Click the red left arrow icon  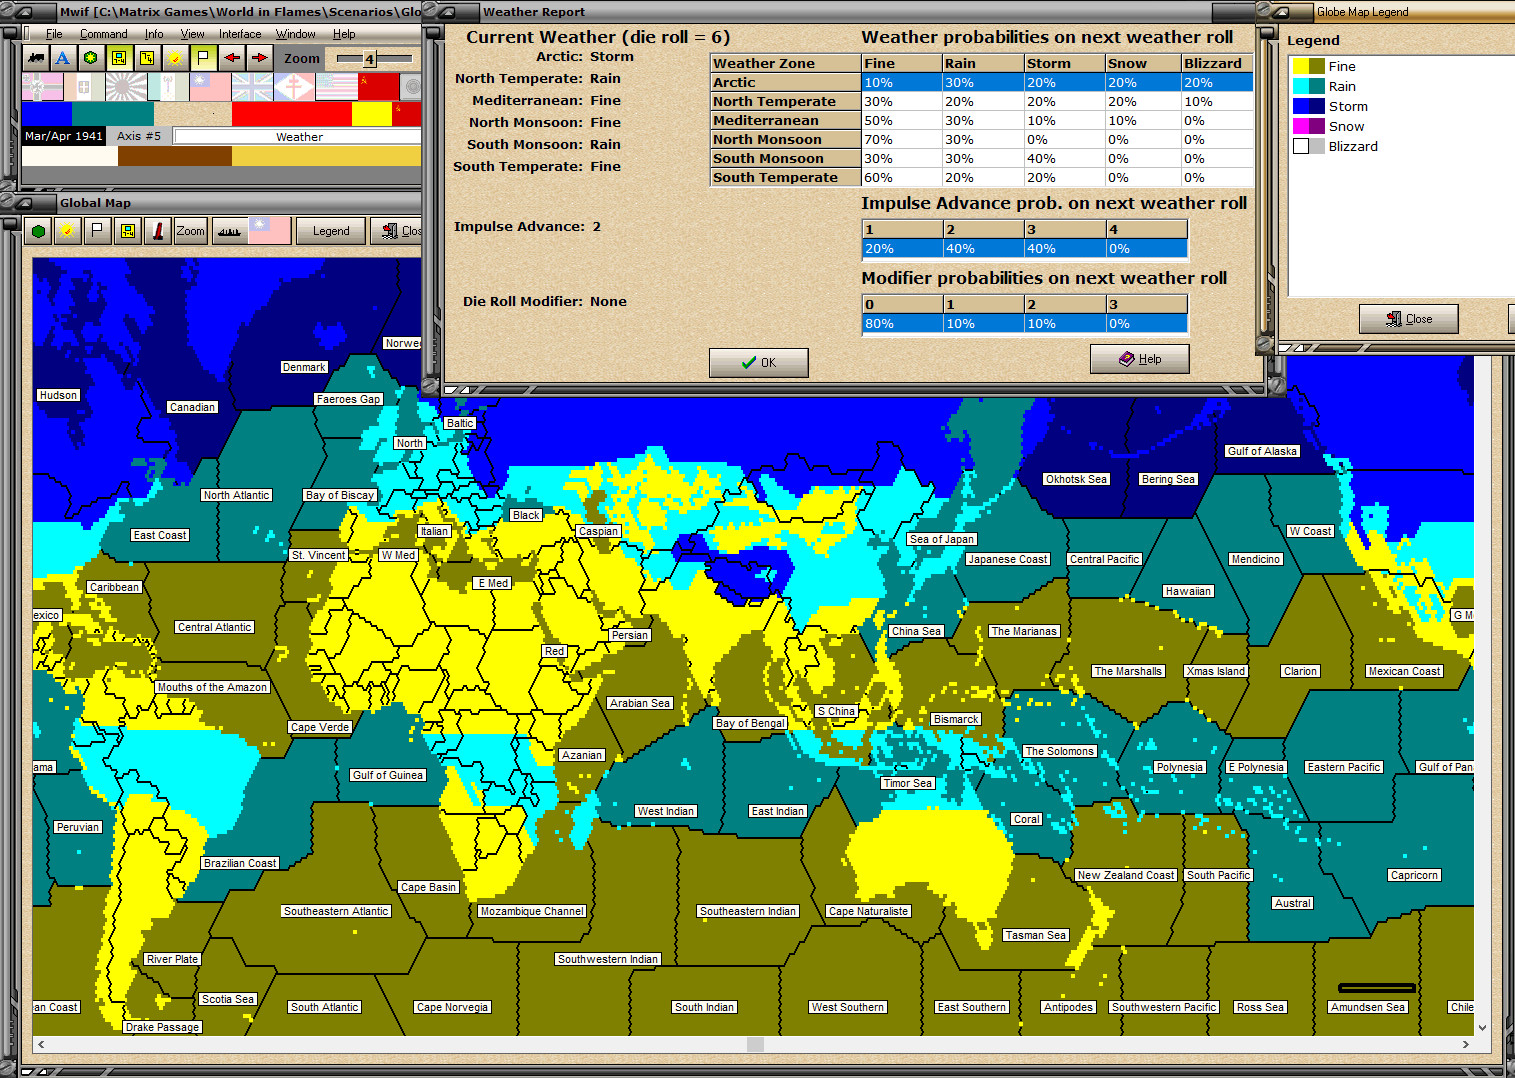click(x=231, y=58)
